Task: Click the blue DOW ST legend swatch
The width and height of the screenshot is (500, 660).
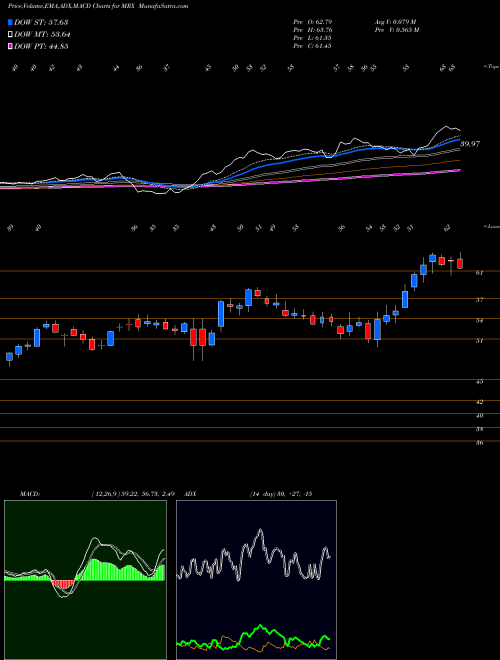Action: 10,22
